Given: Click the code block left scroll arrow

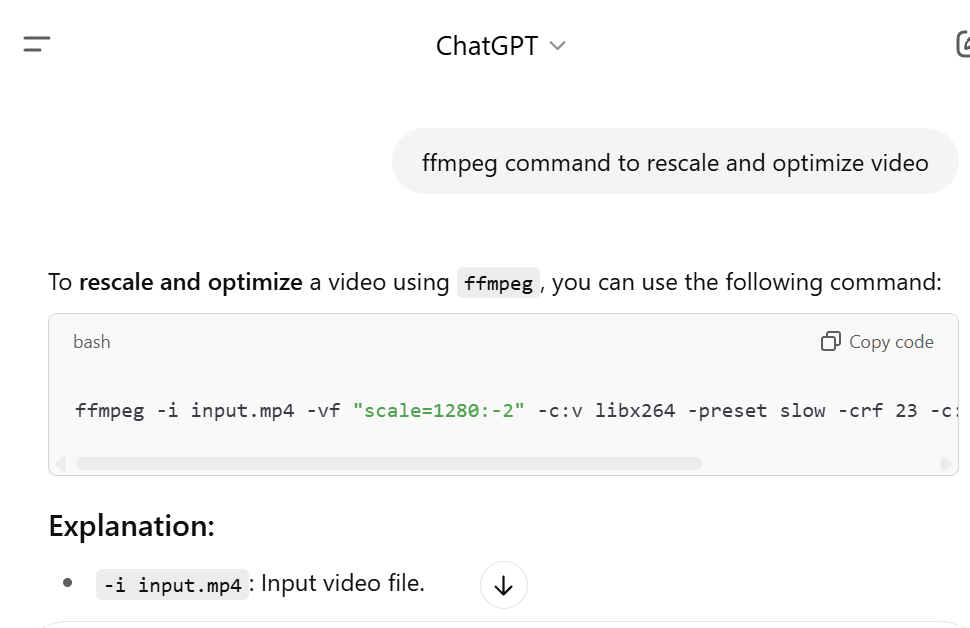Looking at the screenshot, I should [x=61, y=463].
